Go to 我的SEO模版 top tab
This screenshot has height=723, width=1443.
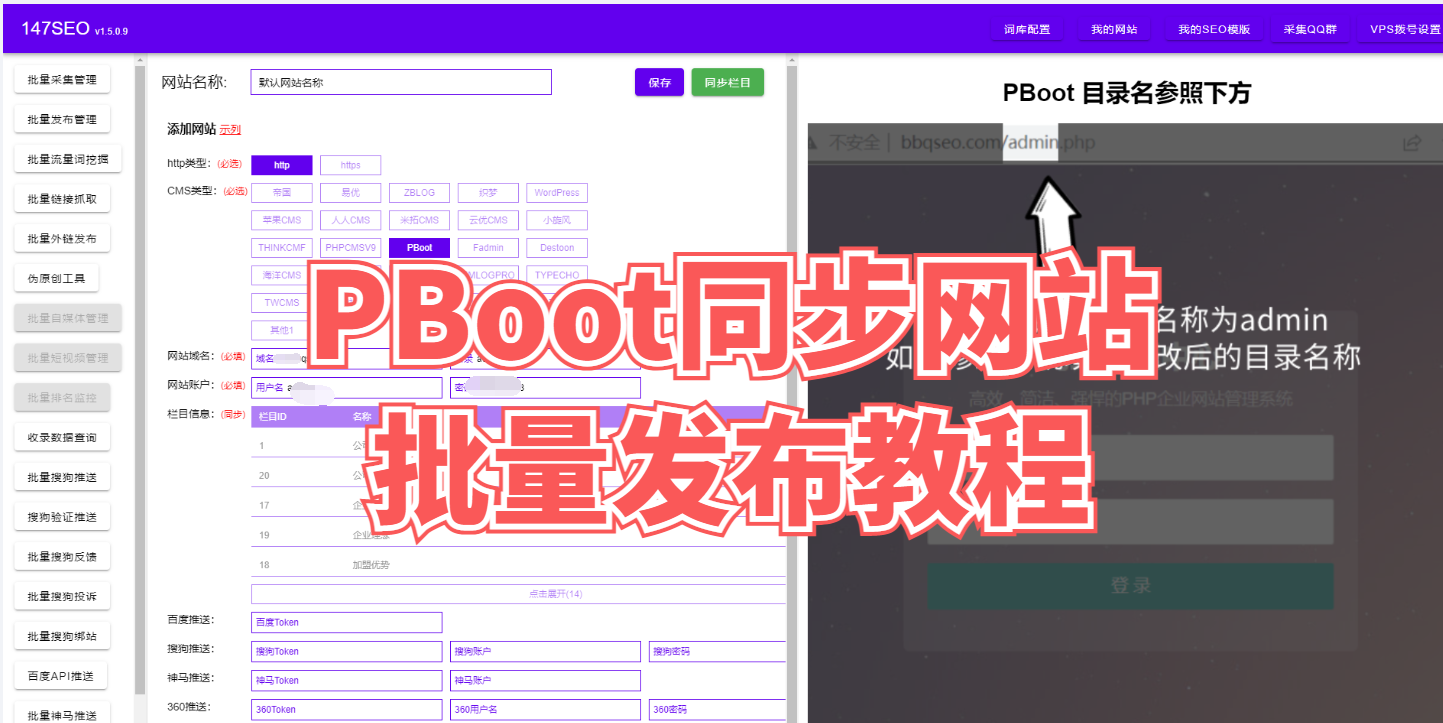1214,29
